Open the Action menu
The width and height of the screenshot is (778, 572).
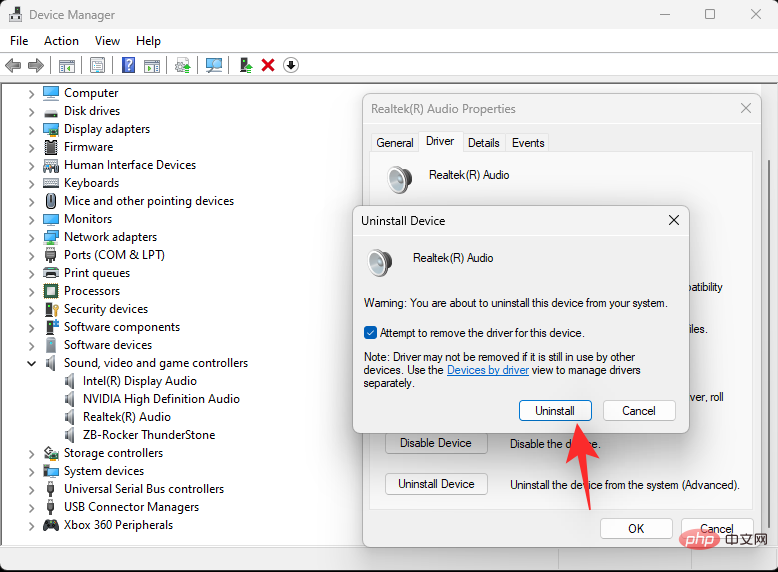coord(61,41)
